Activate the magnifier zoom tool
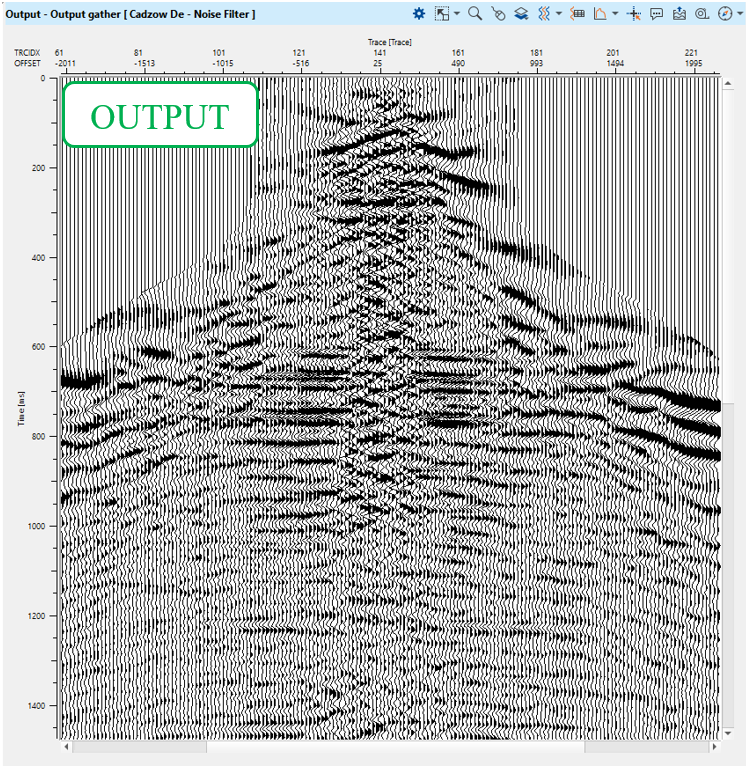The height and width of the screenshot is (766, 746). (475, 14)
